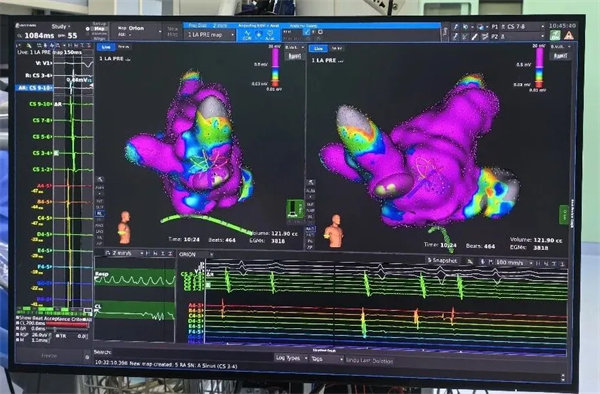Adjust the voltage color bar in right view
The width and height of the screenshot is (600, 394).
coord(539,68)
